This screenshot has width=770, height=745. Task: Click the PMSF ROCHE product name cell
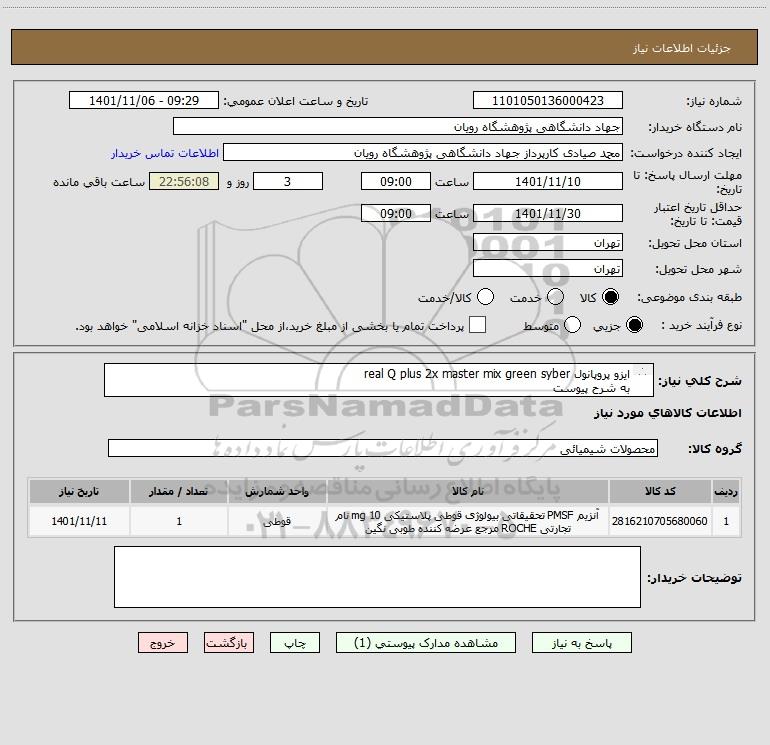(468, 522)
